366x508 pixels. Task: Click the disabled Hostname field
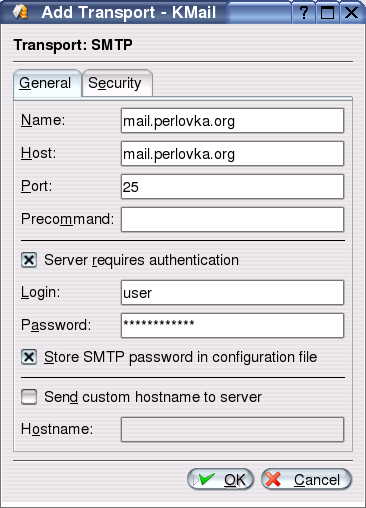(x=232, y=429)
